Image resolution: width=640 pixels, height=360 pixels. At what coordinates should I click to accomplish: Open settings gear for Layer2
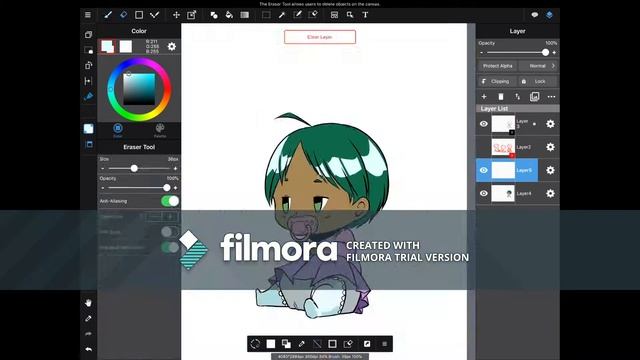pos(550,147)
